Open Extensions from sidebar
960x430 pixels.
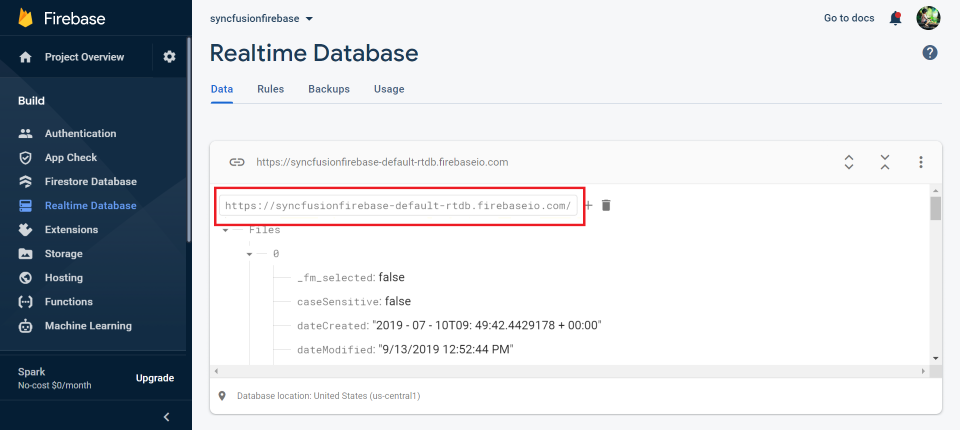71,230
